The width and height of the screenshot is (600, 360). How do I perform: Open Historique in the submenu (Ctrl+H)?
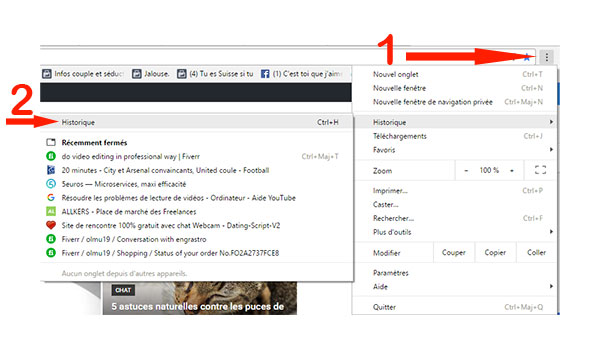pyautogui.click(x=197, y=122)
